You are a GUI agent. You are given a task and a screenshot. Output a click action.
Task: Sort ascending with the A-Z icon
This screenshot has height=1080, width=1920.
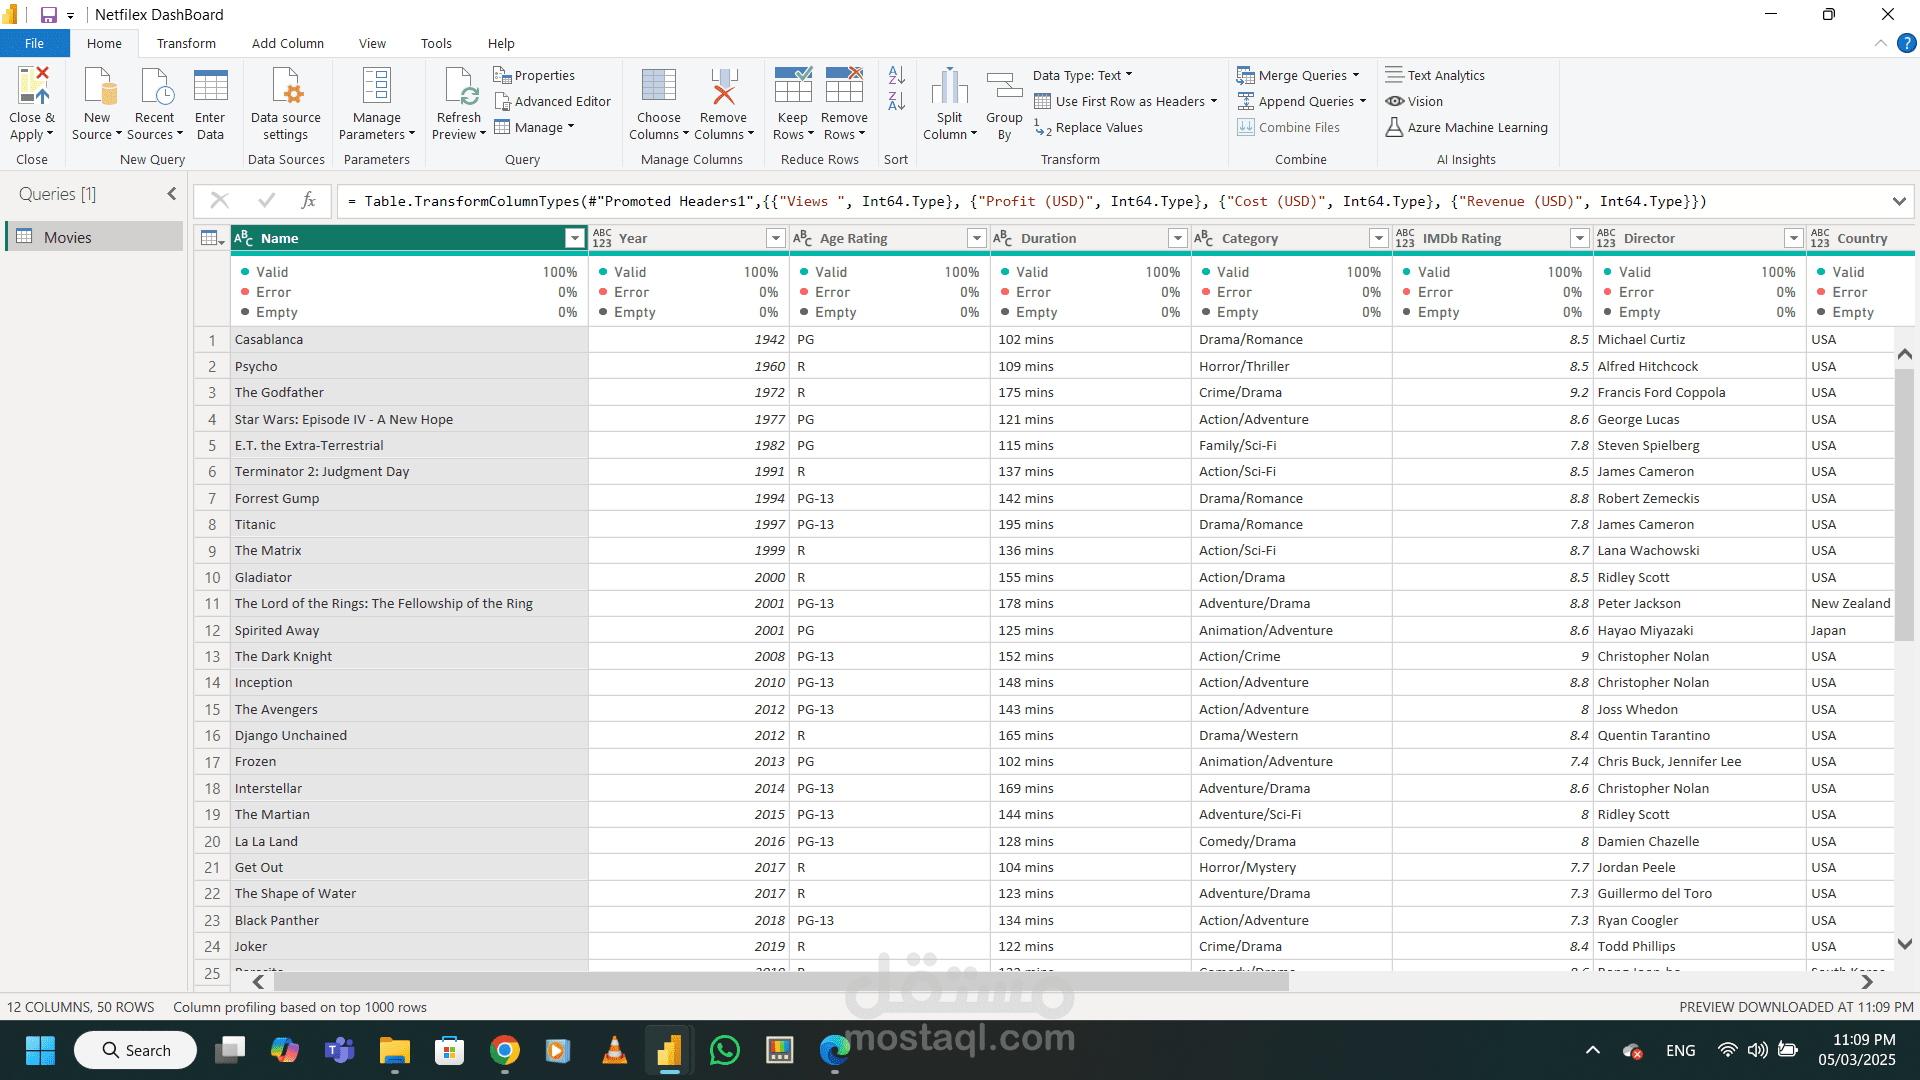click(896, 75)
